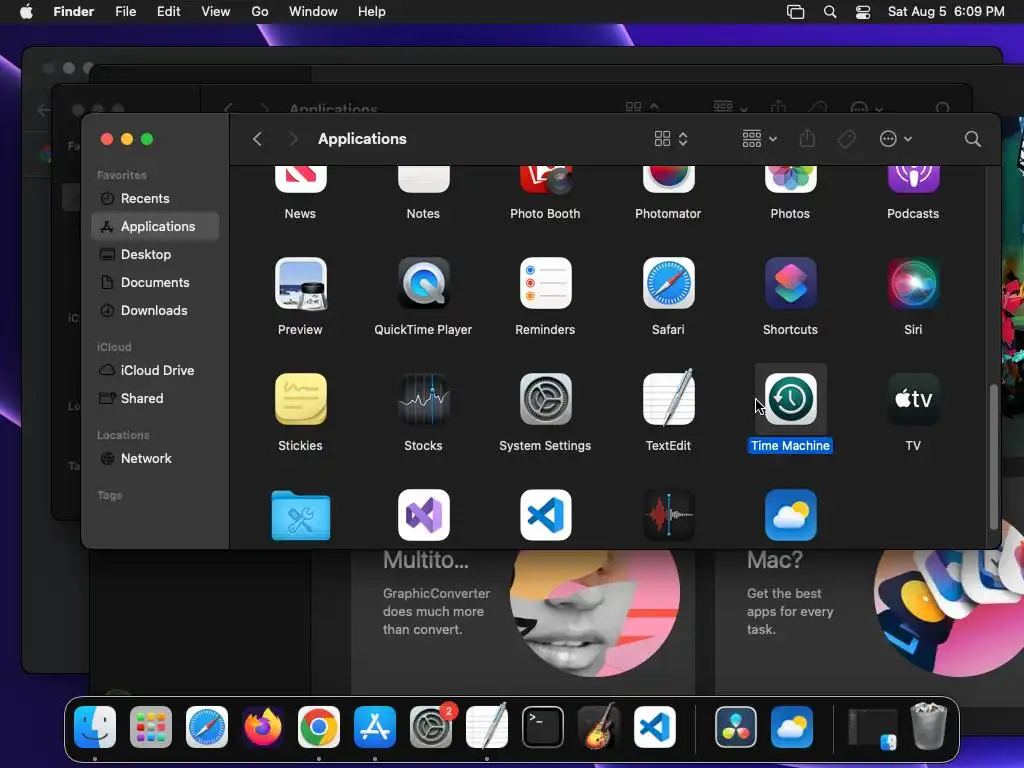The width and height of the screenshot is (1024, 768).
Task: Select the TextEdit icon in Applications folder
Action: 668,398
